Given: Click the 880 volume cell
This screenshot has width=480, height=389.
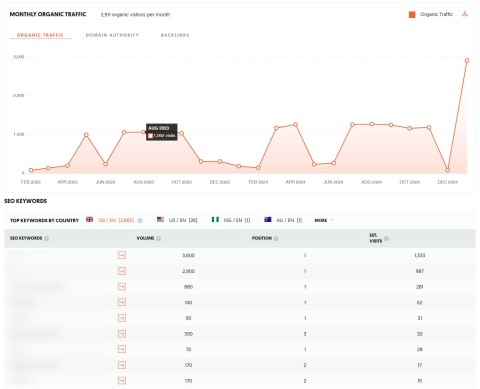Looking at the screenshot, I should 188,287.
